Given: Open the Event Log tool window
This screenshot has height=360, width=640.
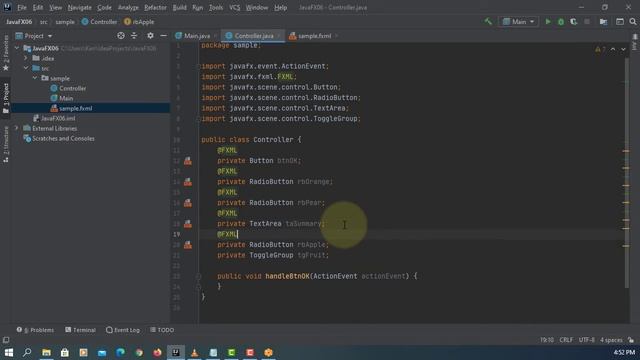Looking at the screenshot, I should [x=123, y=330].
